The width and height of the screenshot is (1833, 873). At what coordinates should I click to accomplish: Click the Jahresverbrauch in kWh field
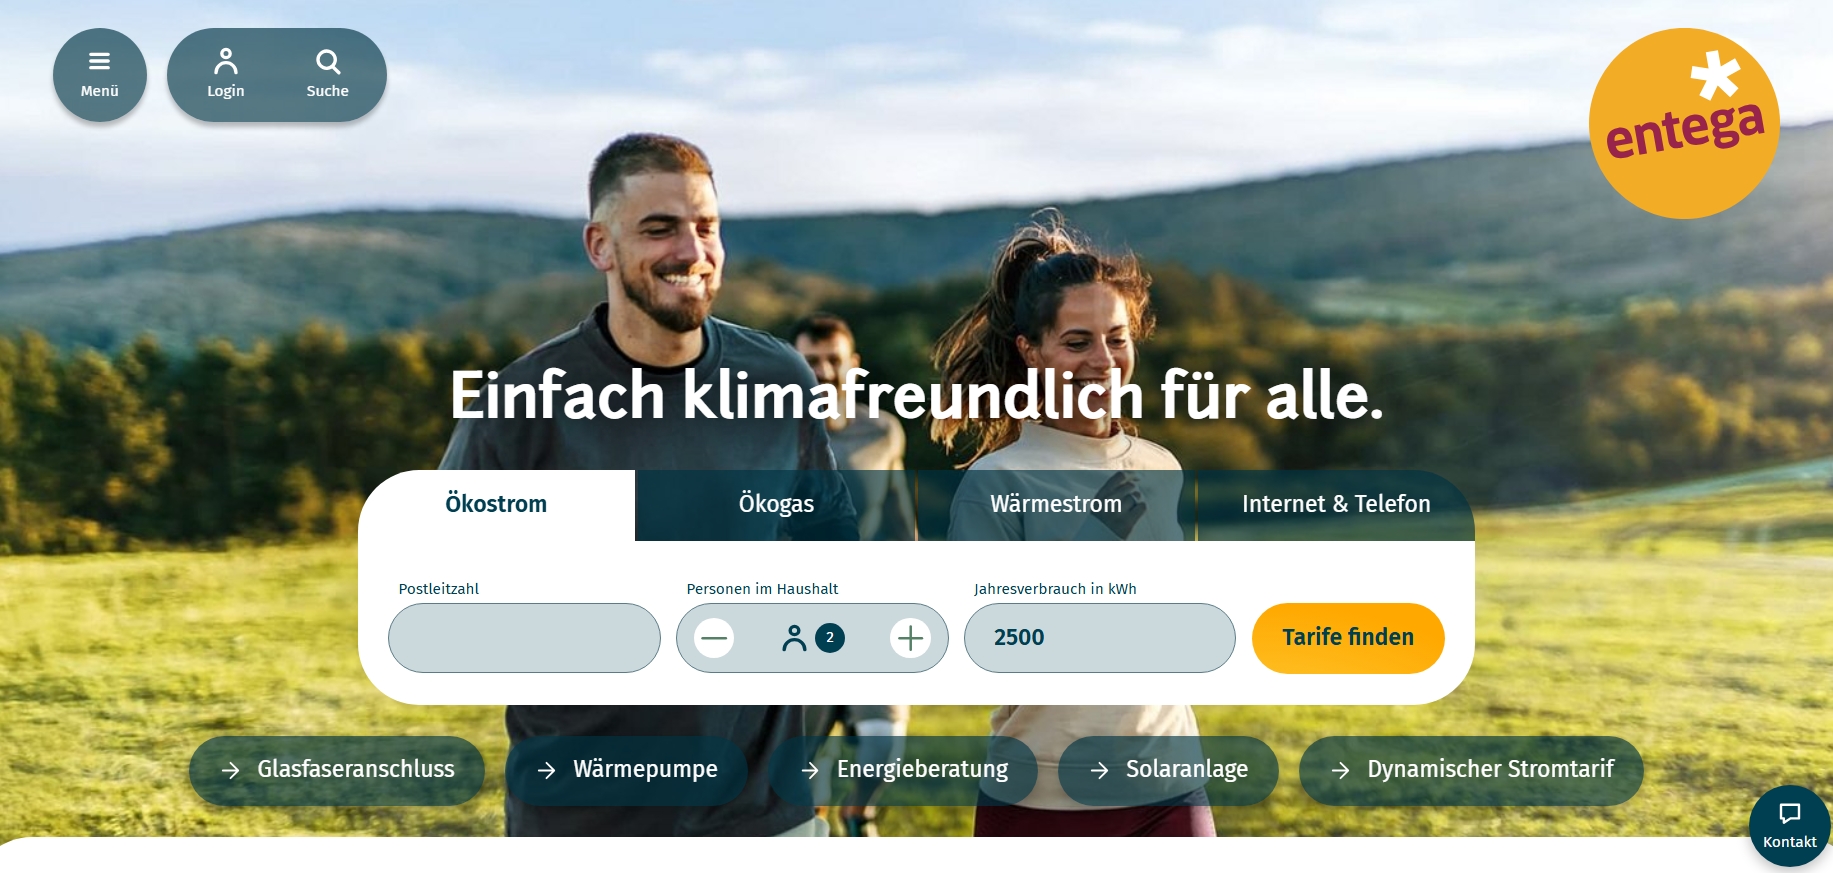click(1100, 638)
